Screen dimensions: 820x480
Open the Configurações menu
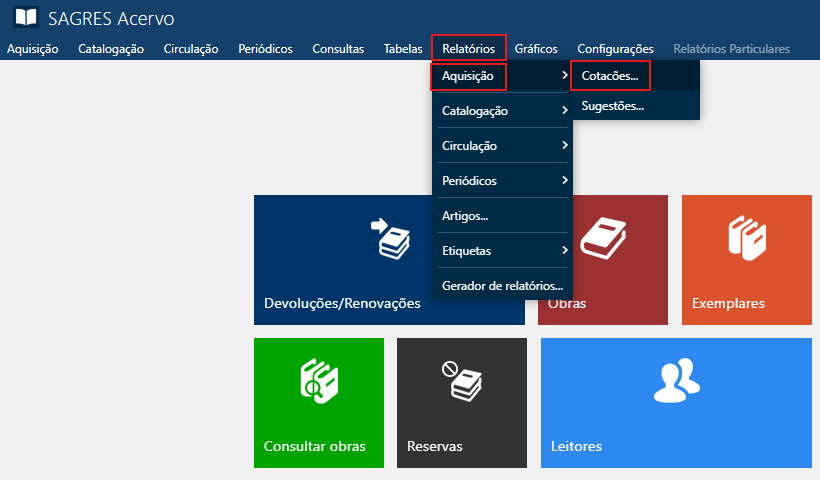point(615,48)
